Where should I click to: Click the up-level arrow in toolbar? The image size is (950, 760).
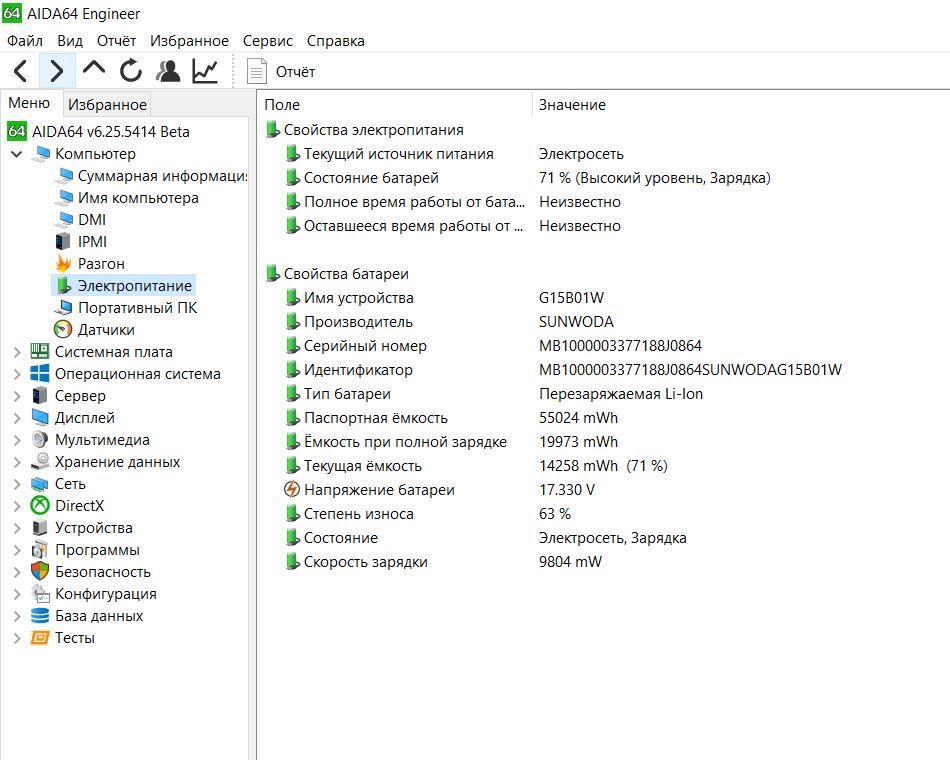click(x=94, y=70)
